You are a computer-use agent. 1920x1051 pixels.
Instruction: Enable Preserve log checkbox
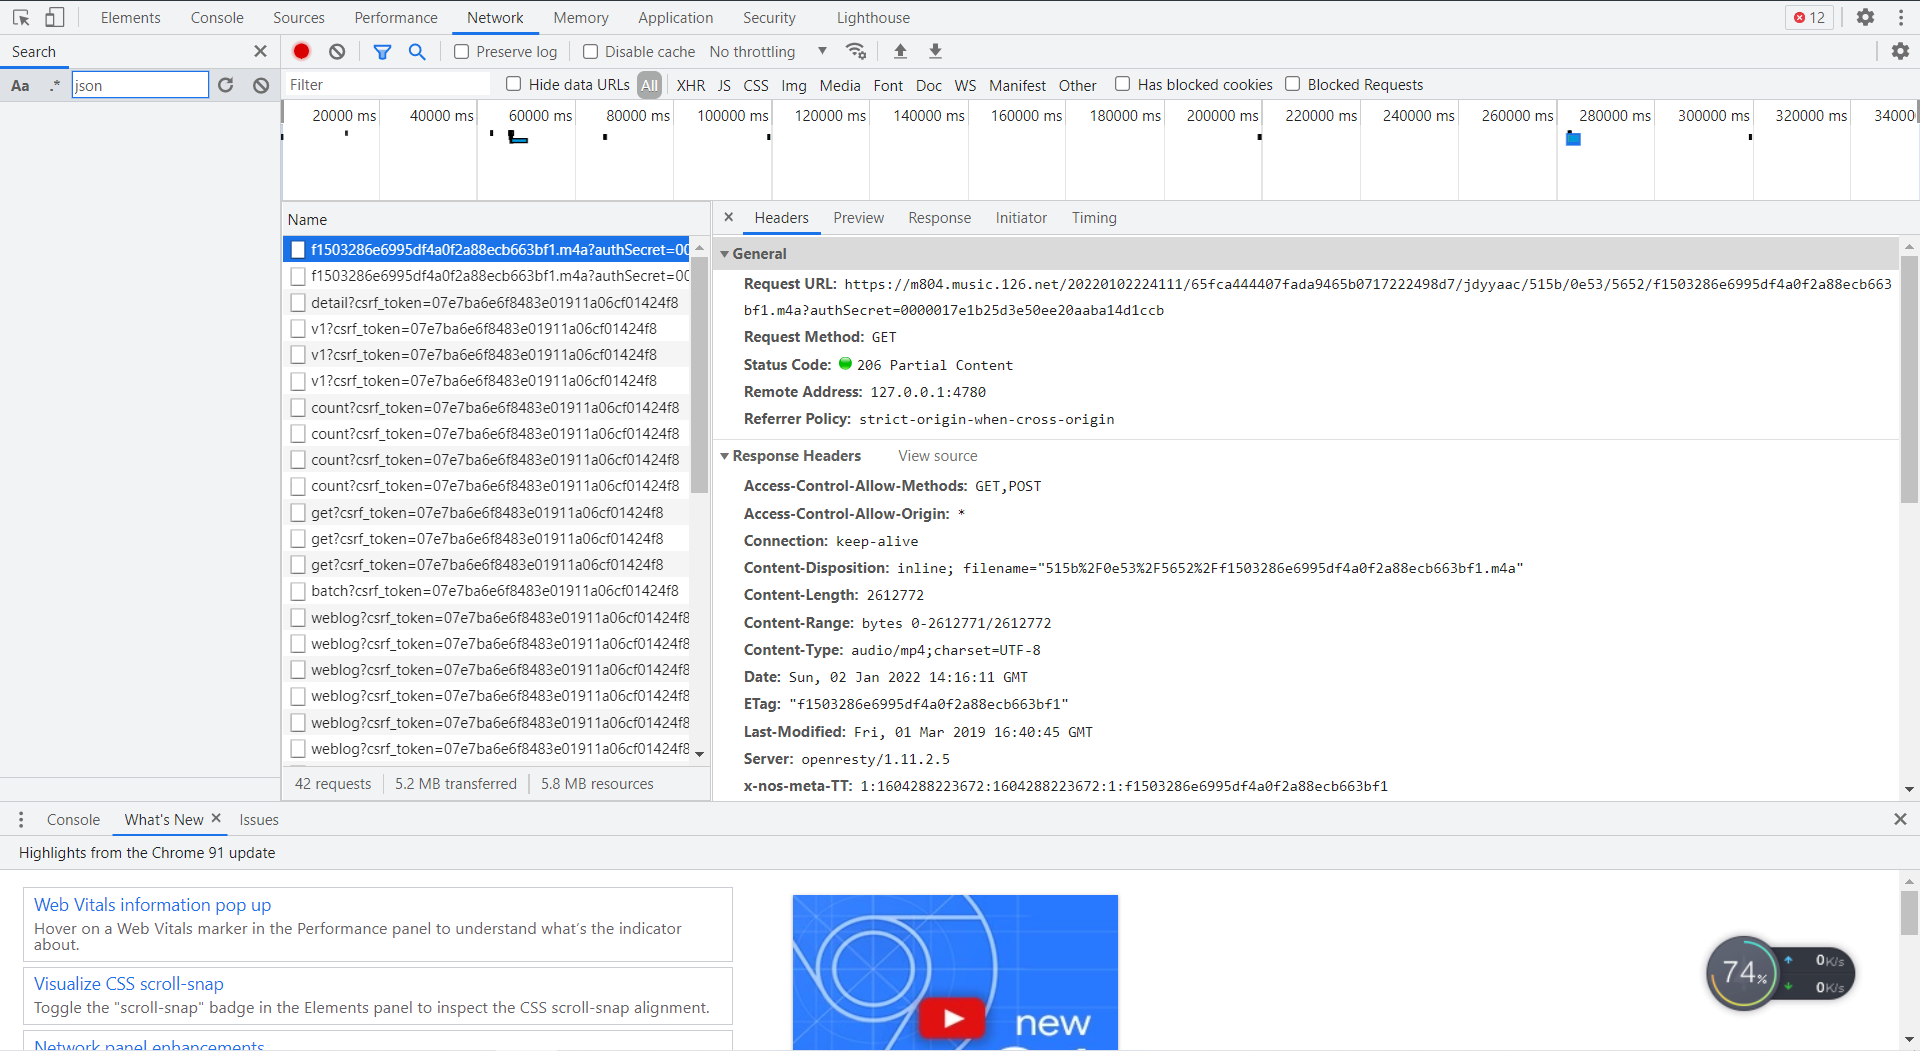[462, 51]
